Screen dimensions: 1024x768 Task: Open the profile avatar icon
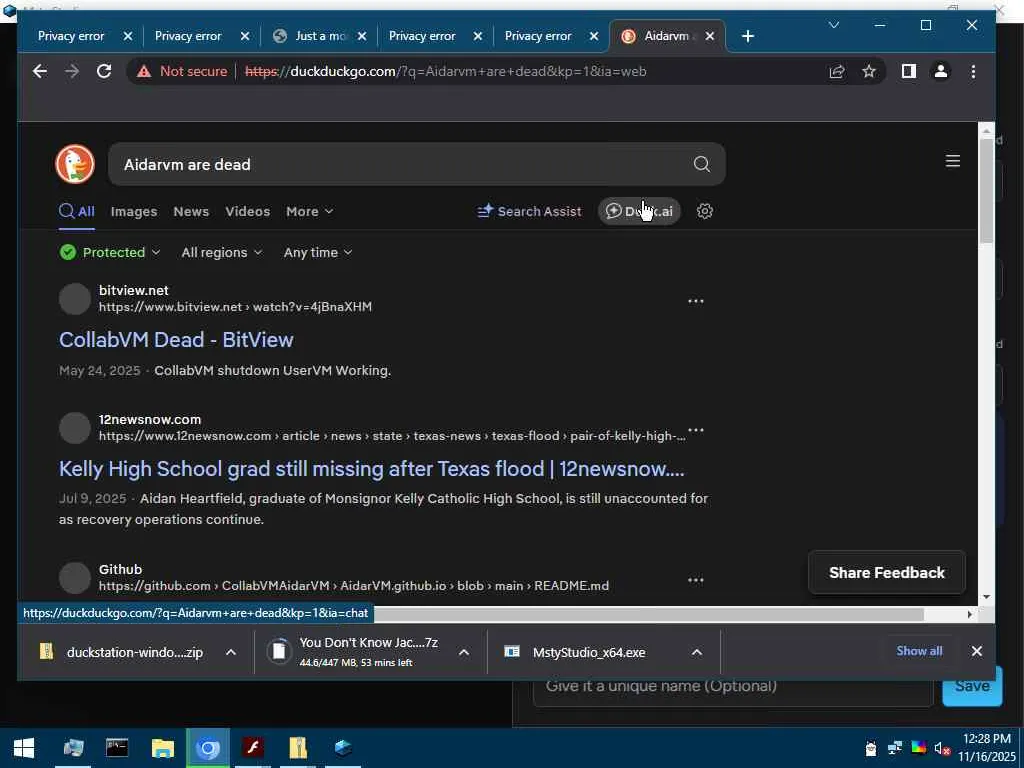pos(940,71)
